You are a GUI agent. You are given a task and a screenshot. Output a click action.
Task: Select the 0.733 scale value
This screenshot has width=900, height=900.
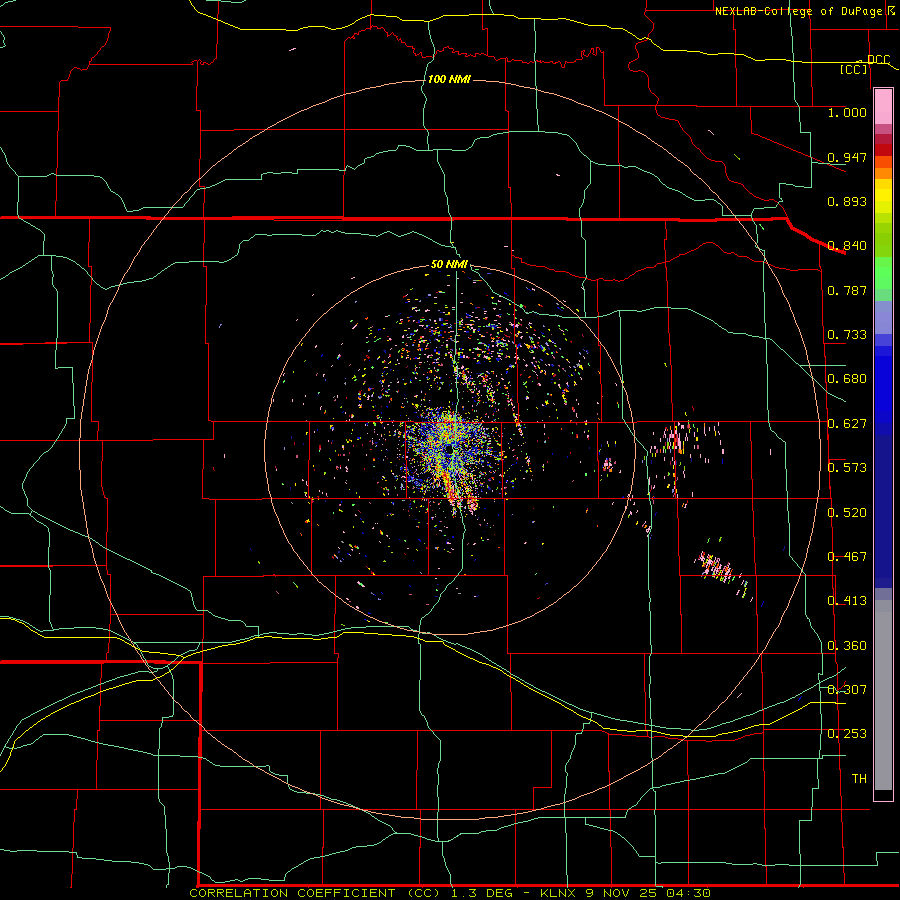847,335
